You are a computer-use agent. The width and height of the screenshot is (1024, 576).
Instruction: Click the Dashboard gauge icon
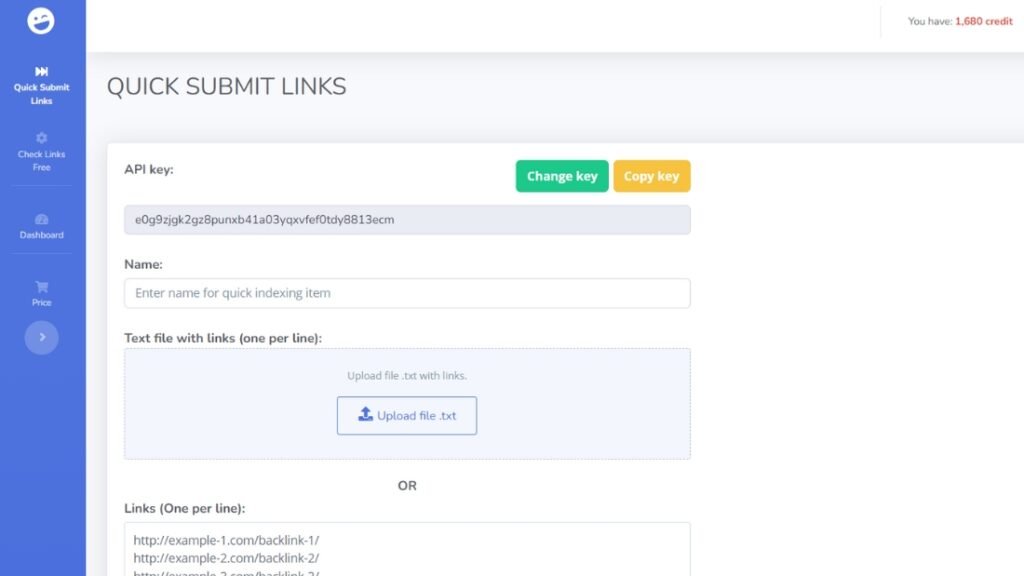coord(41,219)
